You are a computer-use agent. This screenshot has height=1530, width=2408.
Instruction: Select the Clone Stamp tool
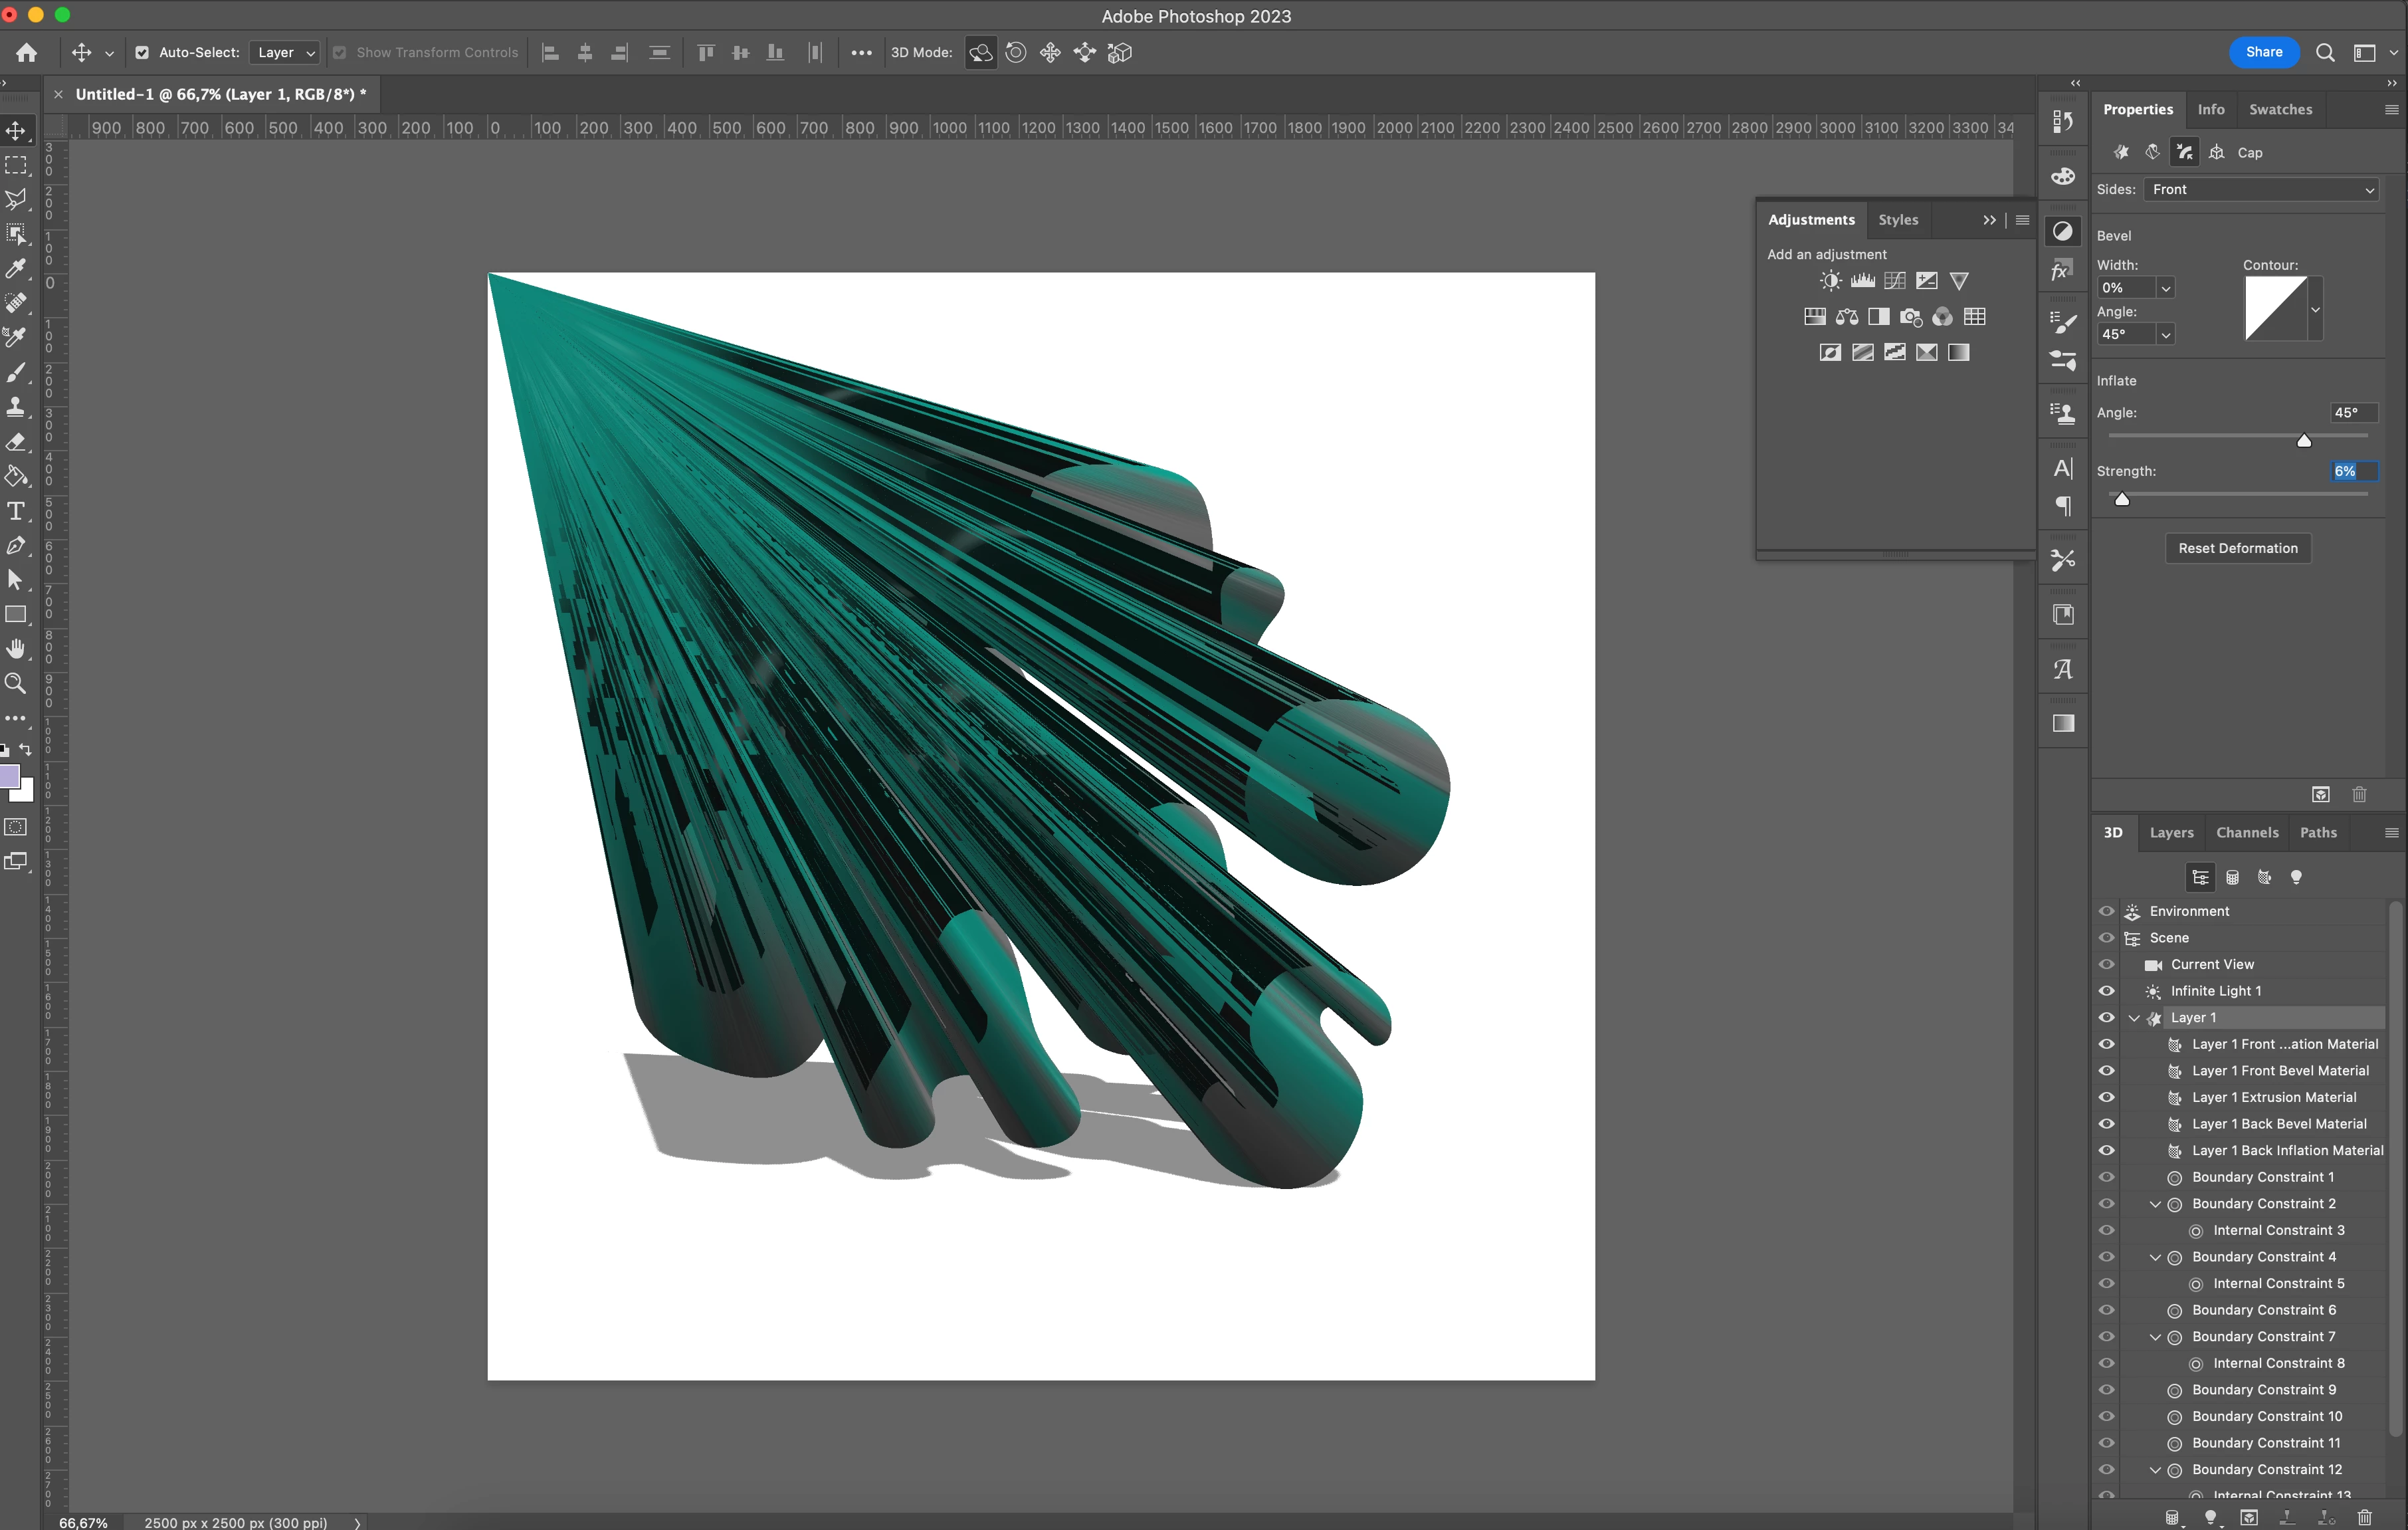[x=16, y=407]
